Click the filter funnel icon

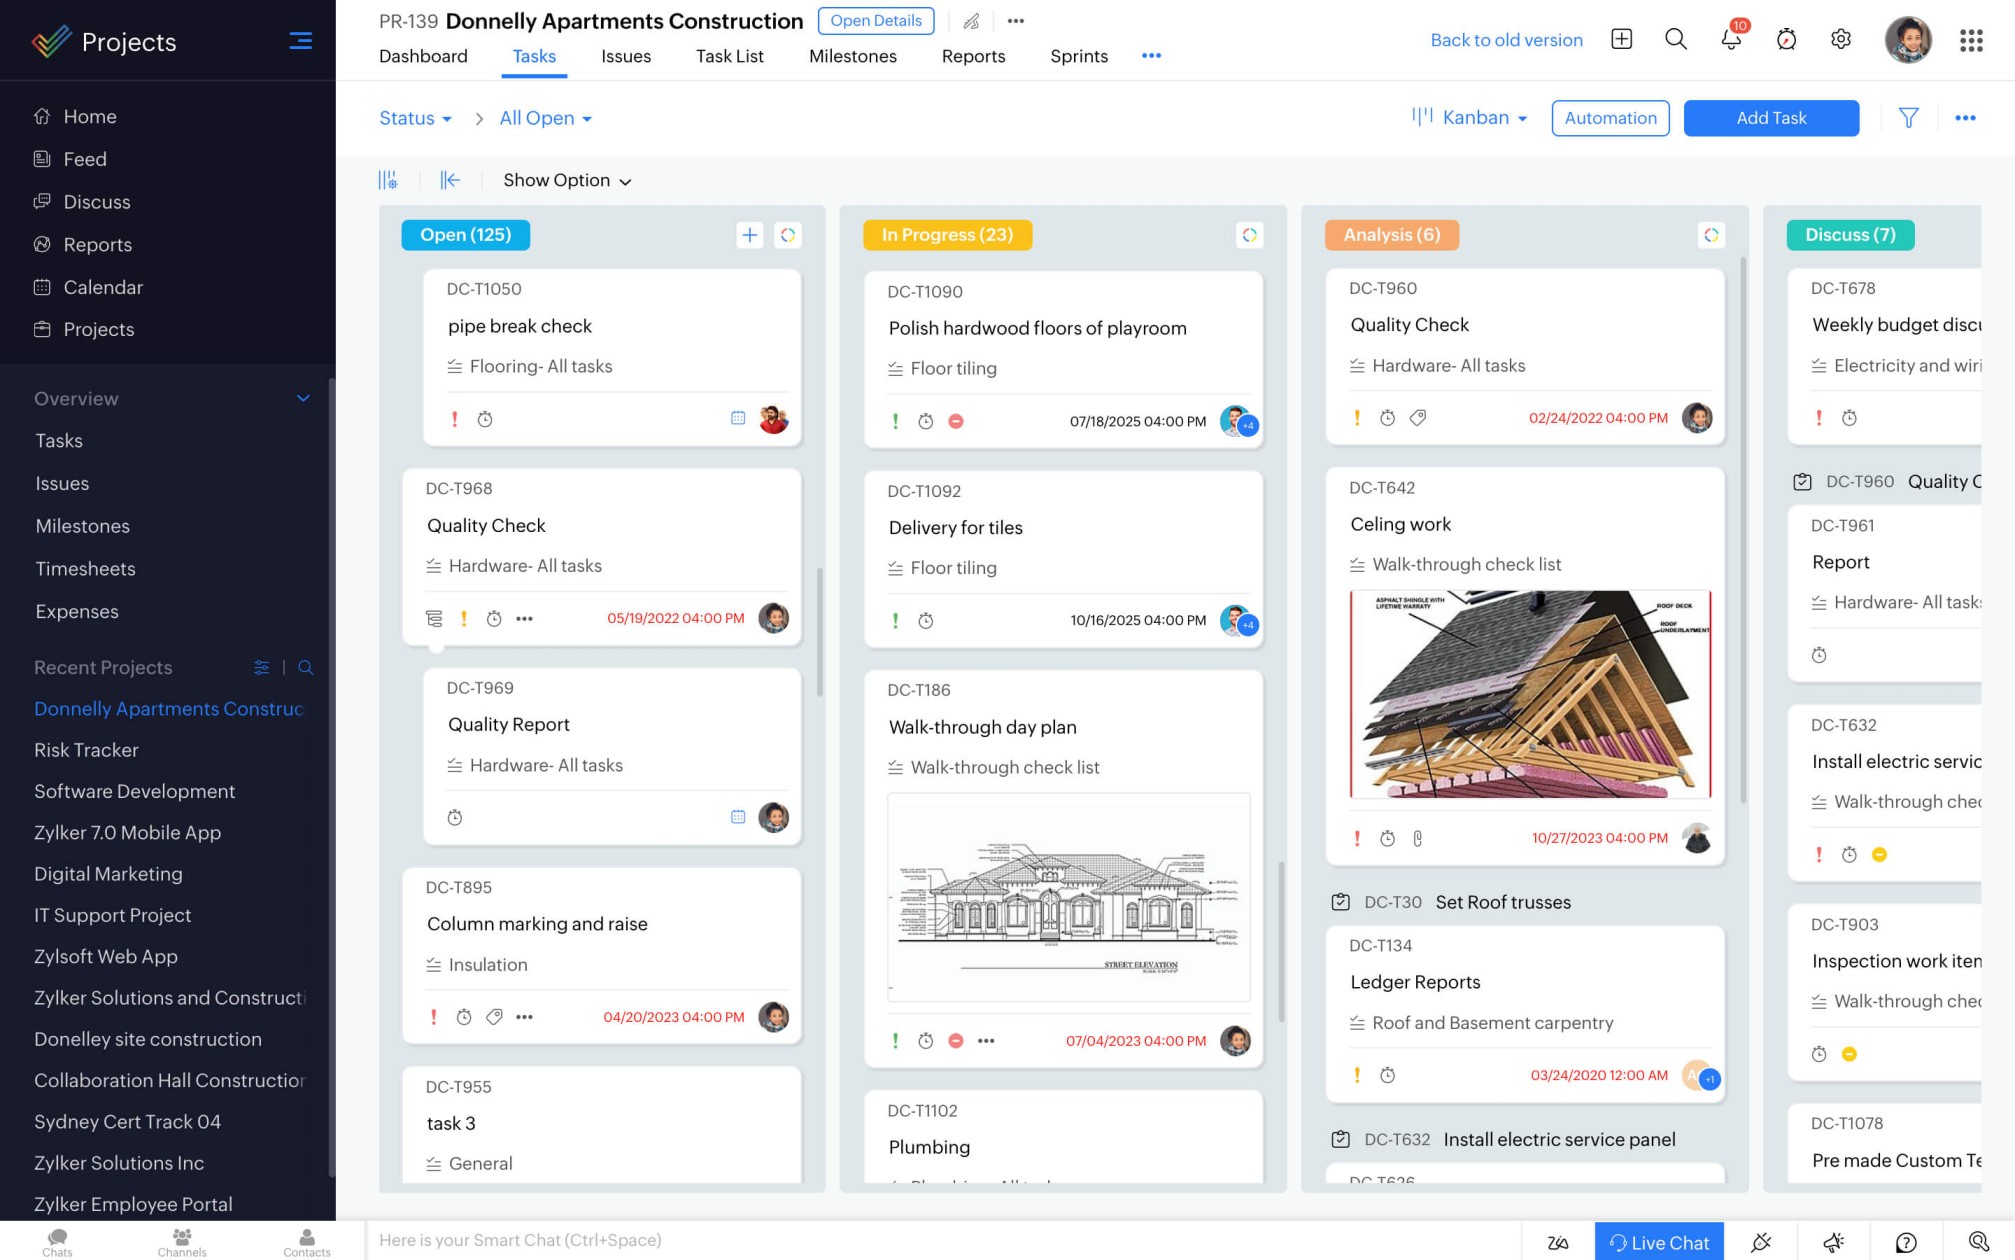point(1908,118)
